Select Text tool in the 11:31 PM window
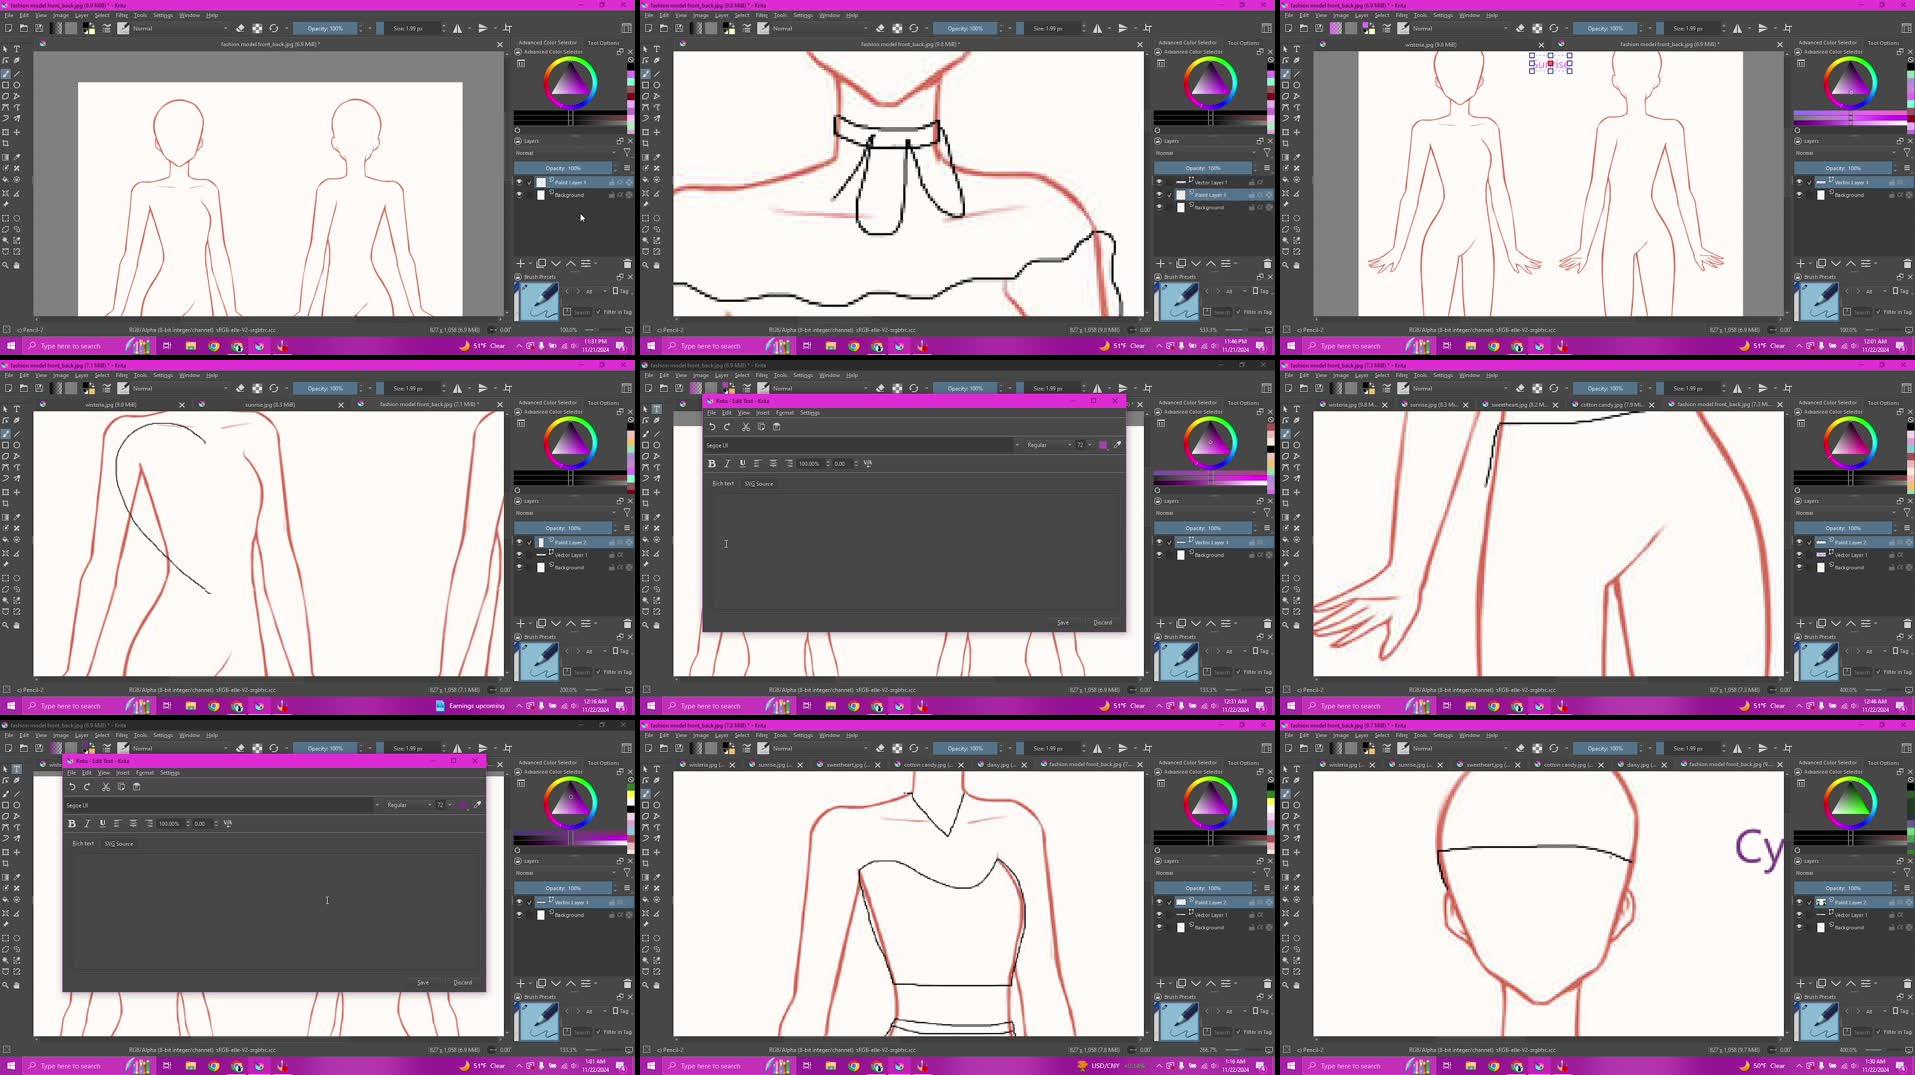 coord(17,49)
